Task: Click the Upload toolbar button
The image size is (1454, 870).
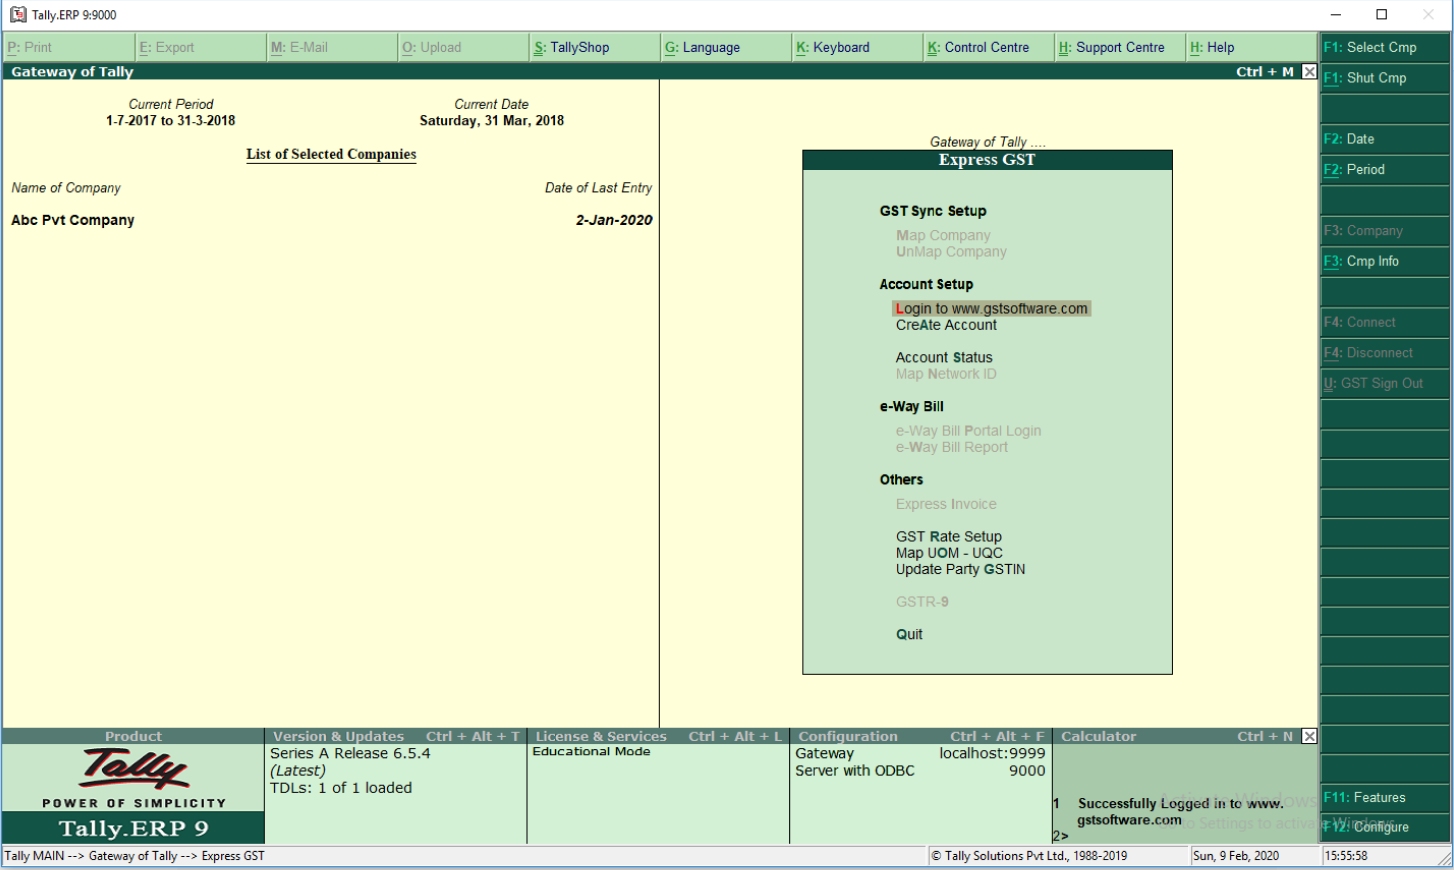Action: tap(463, 47)
